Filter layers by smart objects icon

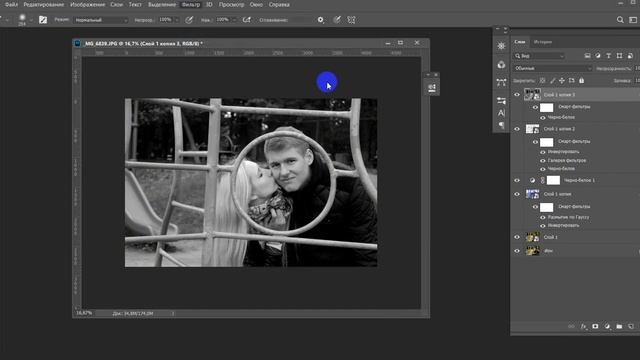[630, 56]
